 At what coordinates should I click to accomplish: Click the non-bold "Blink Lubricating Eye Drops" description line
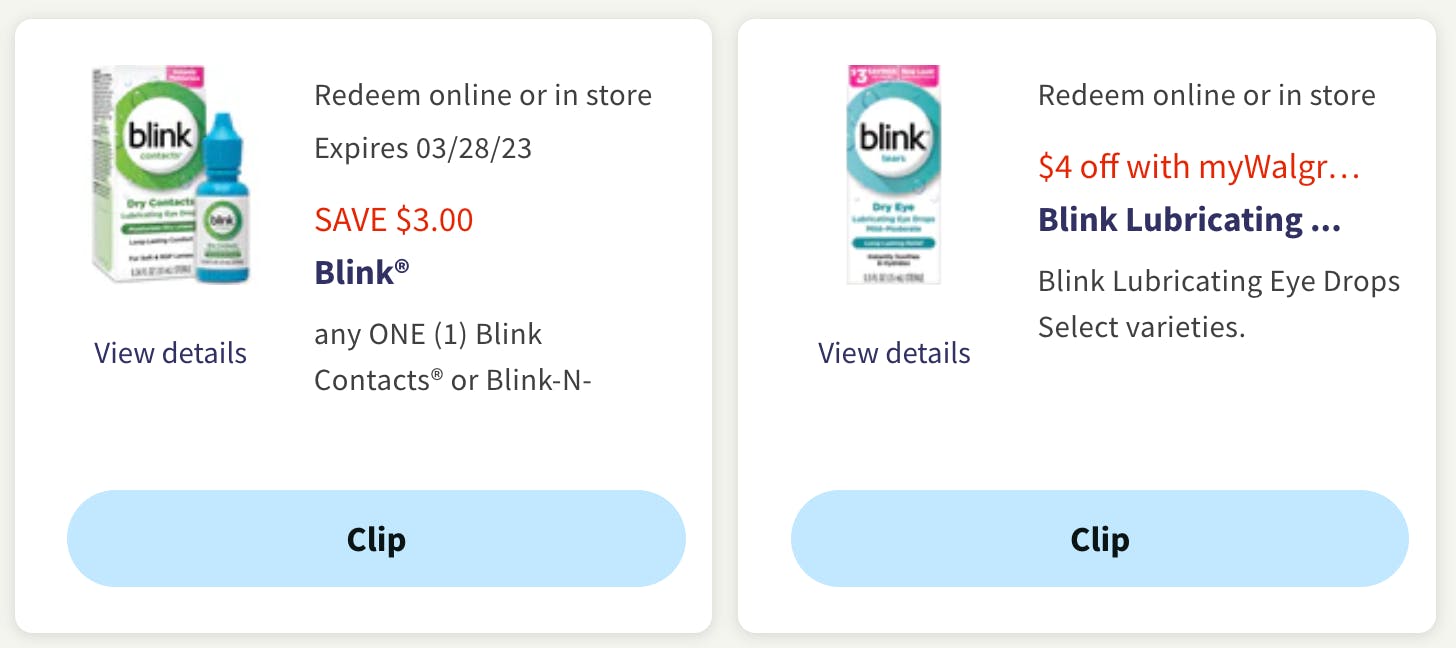pyautogui.click(x=1219, y=281)
